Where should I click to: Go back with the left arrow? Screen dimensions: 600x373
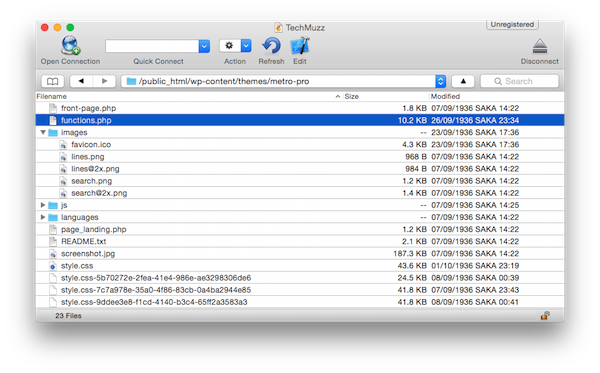[x=81, y=81]
